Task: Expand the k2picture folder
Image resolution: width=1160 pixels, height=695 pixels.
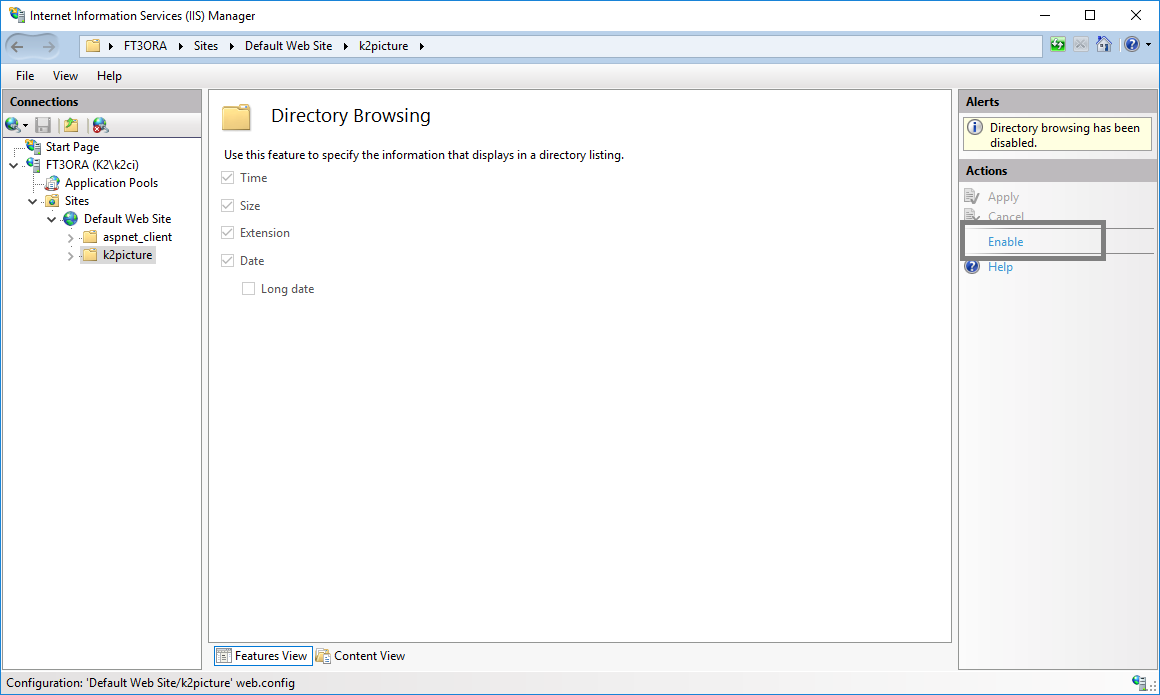Action: [70, 256]
